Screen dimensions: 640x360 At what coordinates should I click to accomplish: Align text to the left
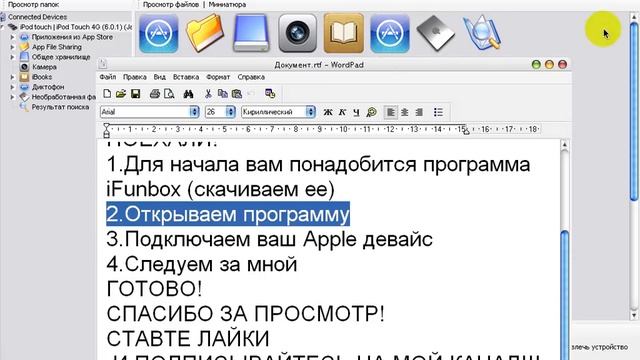point(391,112)
